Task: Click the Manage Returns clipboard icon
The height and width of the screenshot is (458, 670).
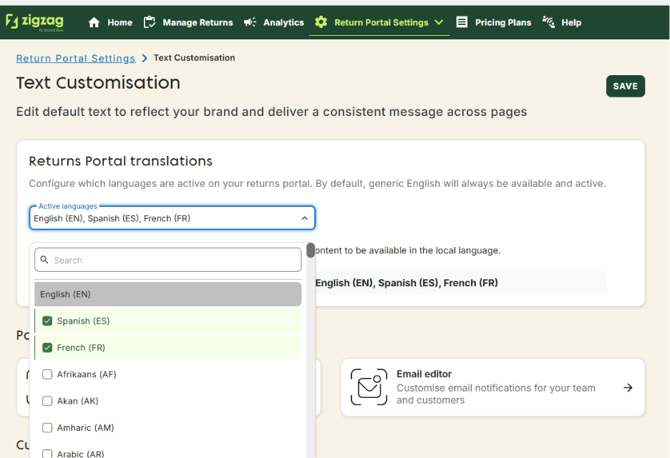Action: tap(149, 22)
